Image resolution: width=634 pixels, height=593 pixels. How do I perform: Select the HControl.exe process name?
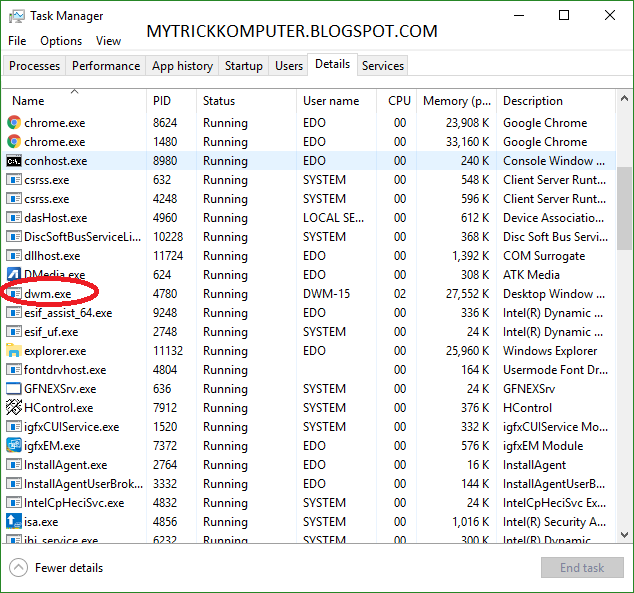pyautogui.click(x=59, y=408)
